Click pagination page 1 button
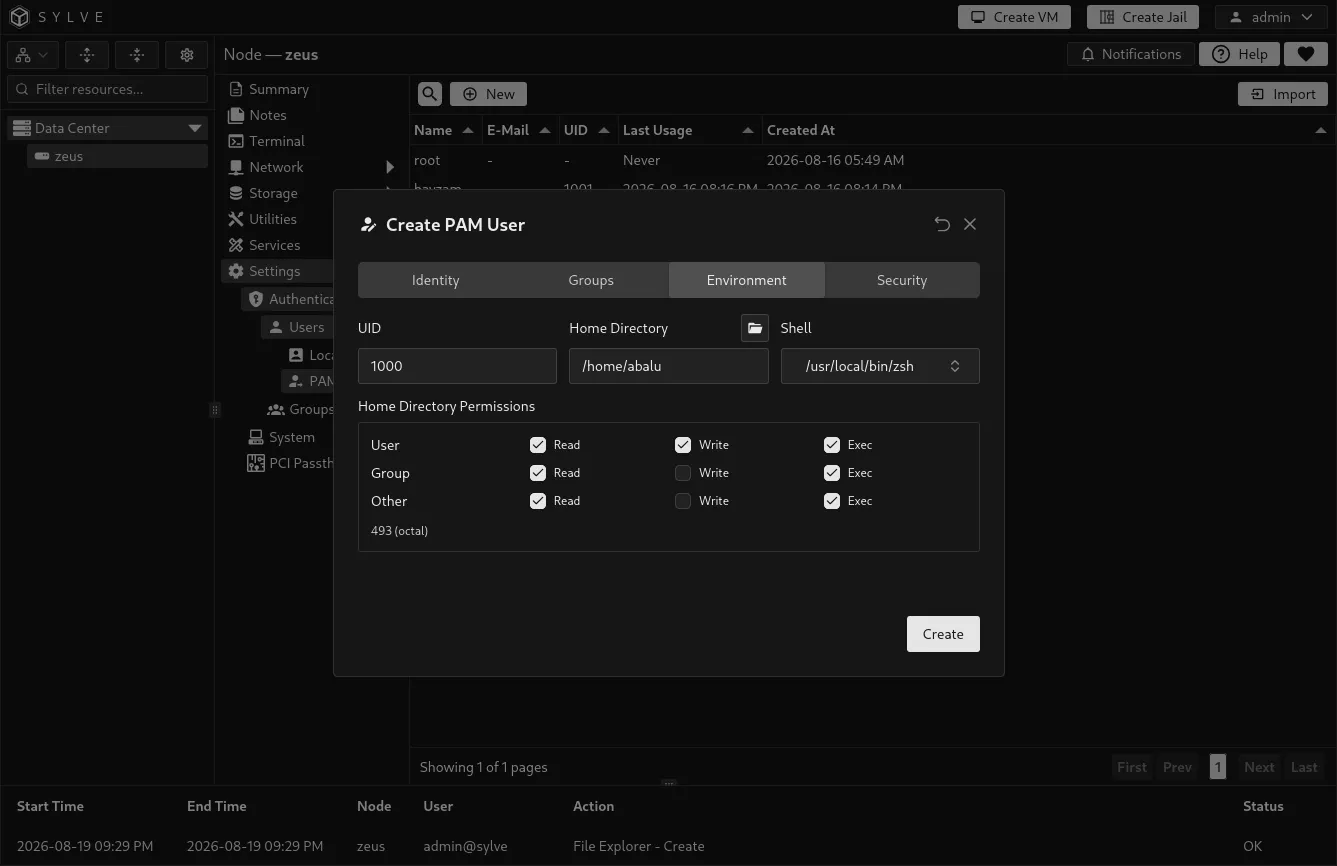The image size is (1337, 866). 1217,767
